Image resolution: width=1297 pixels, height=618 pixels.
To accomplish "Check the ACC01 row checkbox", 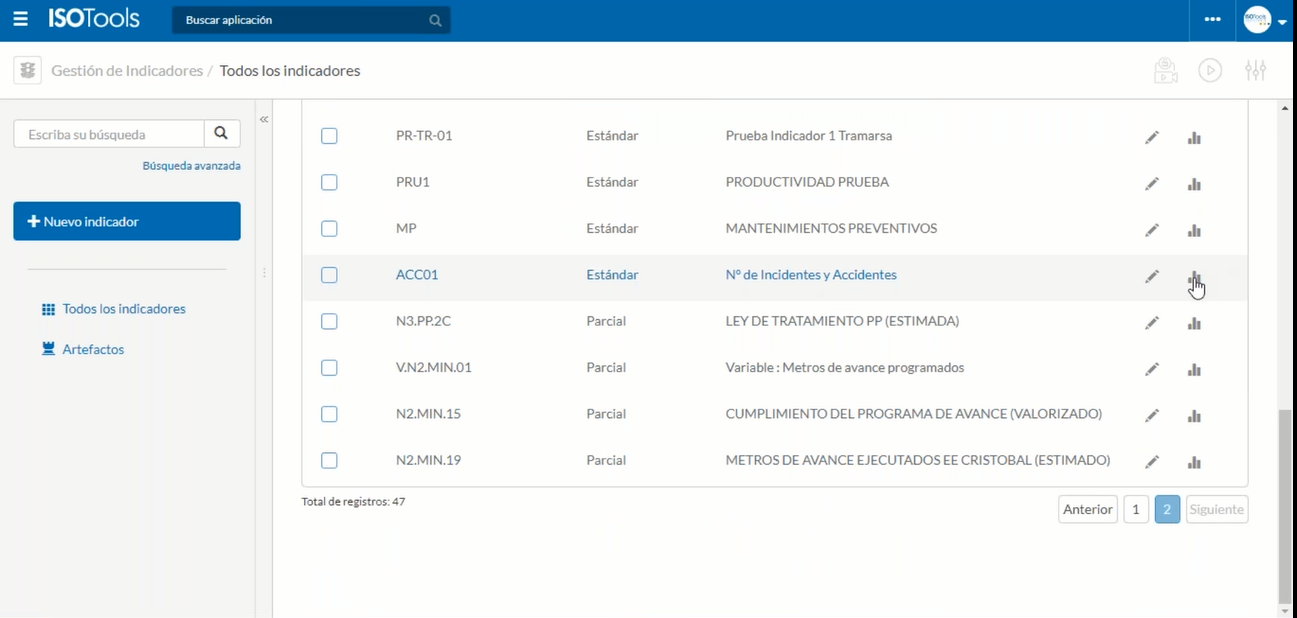I will (329, 275).
